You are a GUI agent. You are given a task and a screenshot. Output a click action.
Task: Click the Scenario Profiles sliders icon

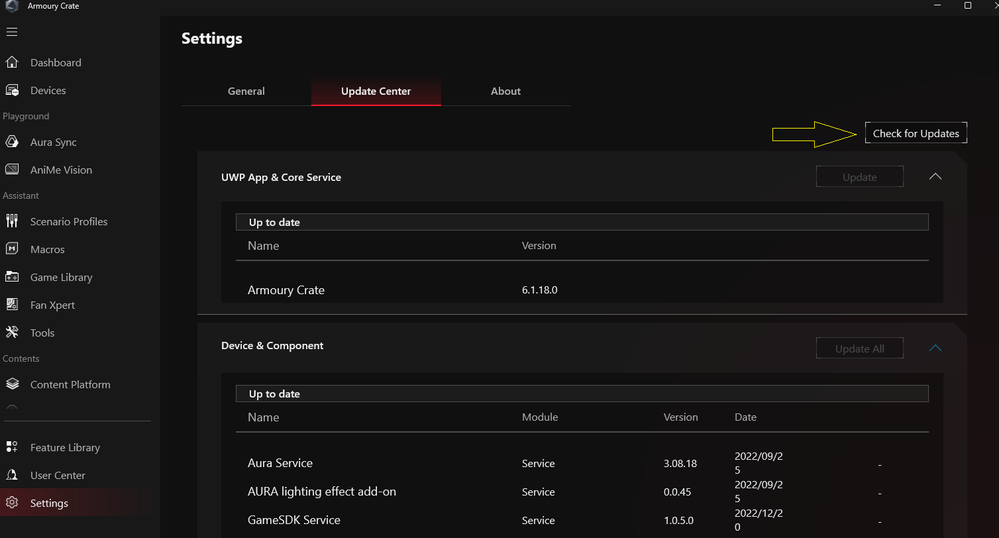pos(11,221)
